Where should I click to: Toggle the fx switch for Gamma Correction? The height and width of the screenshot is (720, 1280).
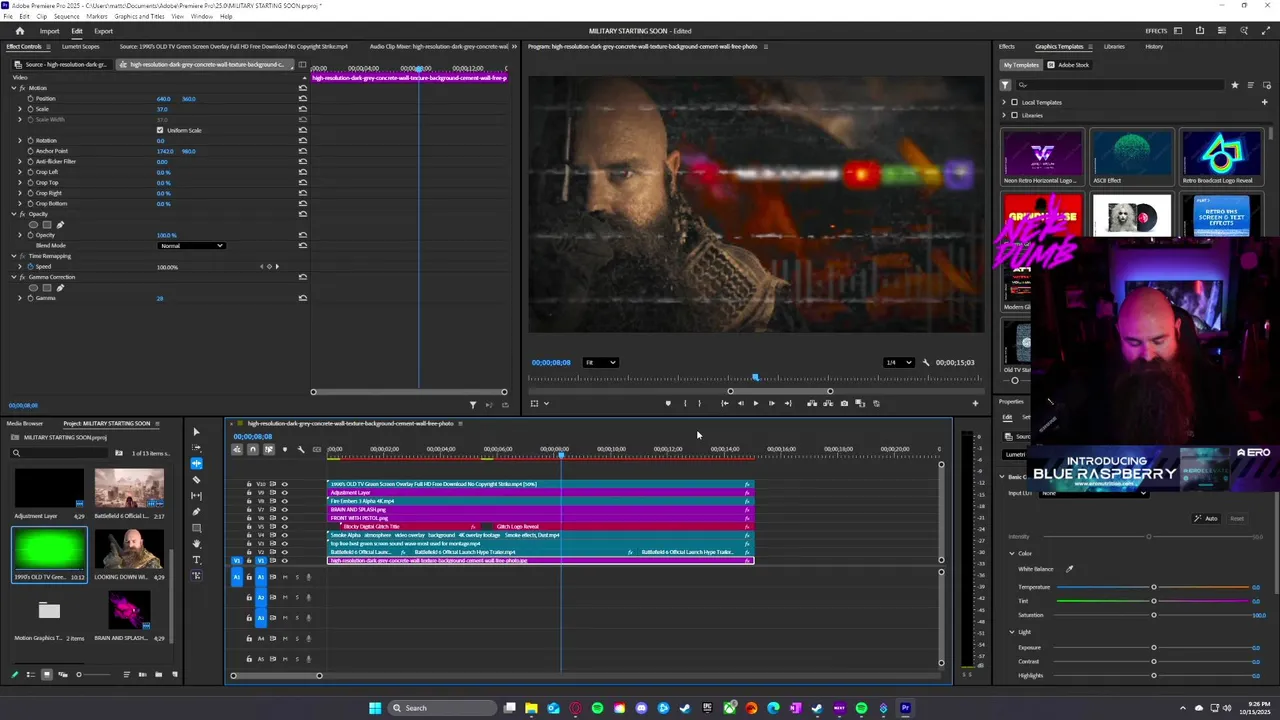tap(22, 277)
